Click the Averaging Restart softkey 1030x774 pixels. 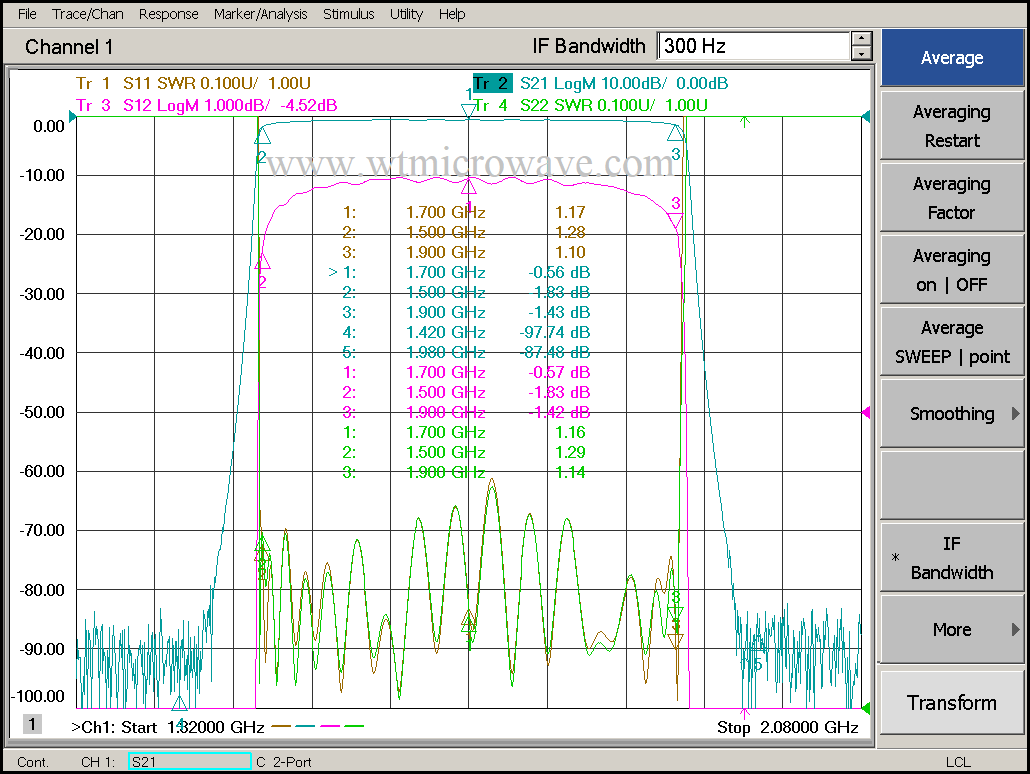point(951,124)
